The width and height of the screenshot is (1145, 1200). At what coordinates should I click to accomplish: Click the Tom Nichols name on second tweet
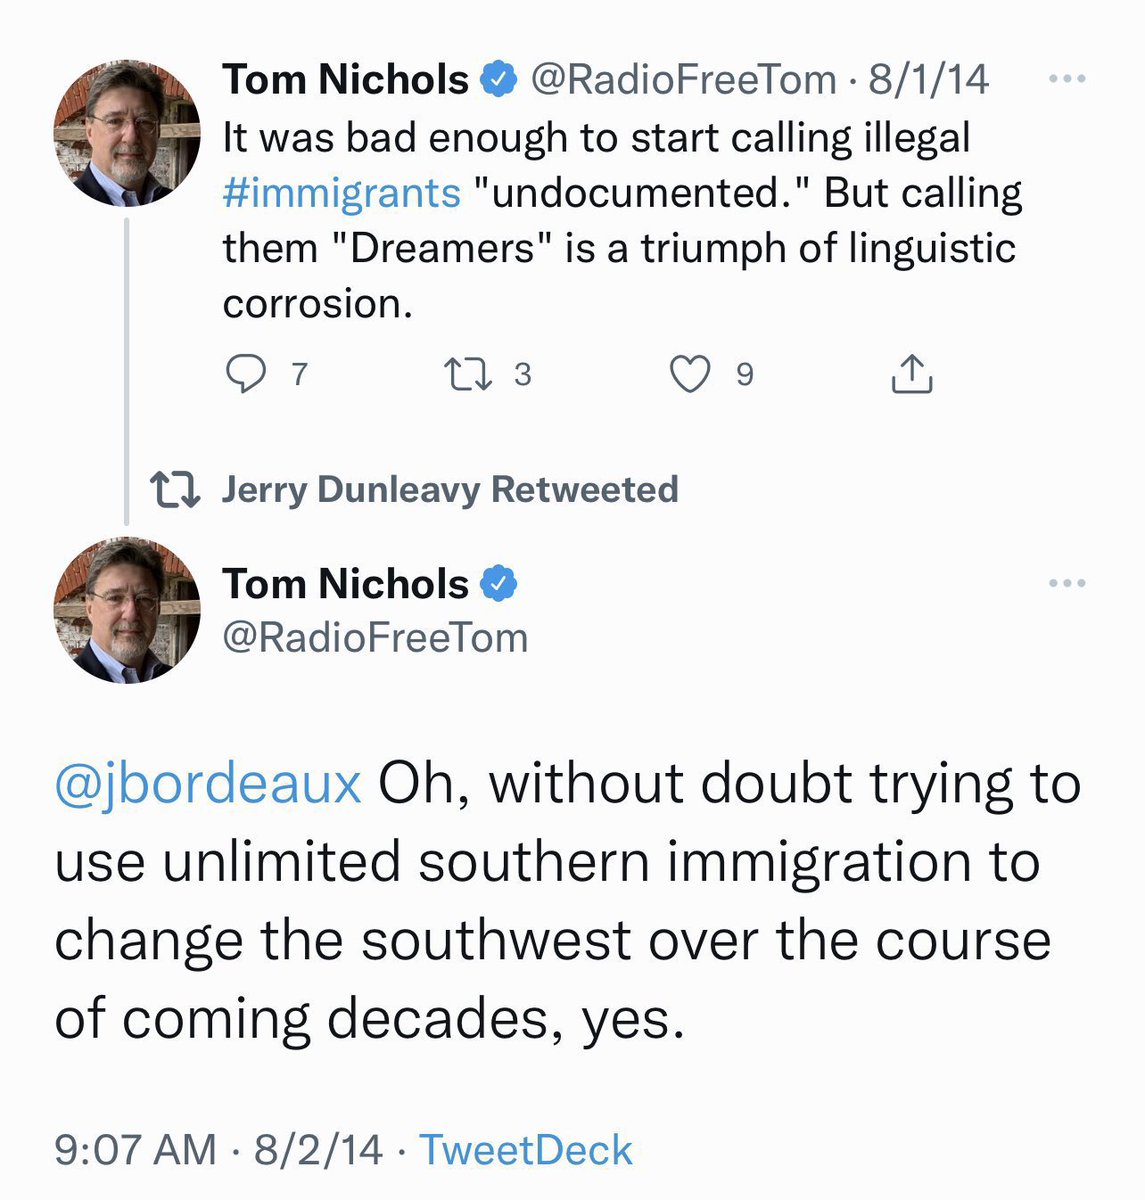345,583
